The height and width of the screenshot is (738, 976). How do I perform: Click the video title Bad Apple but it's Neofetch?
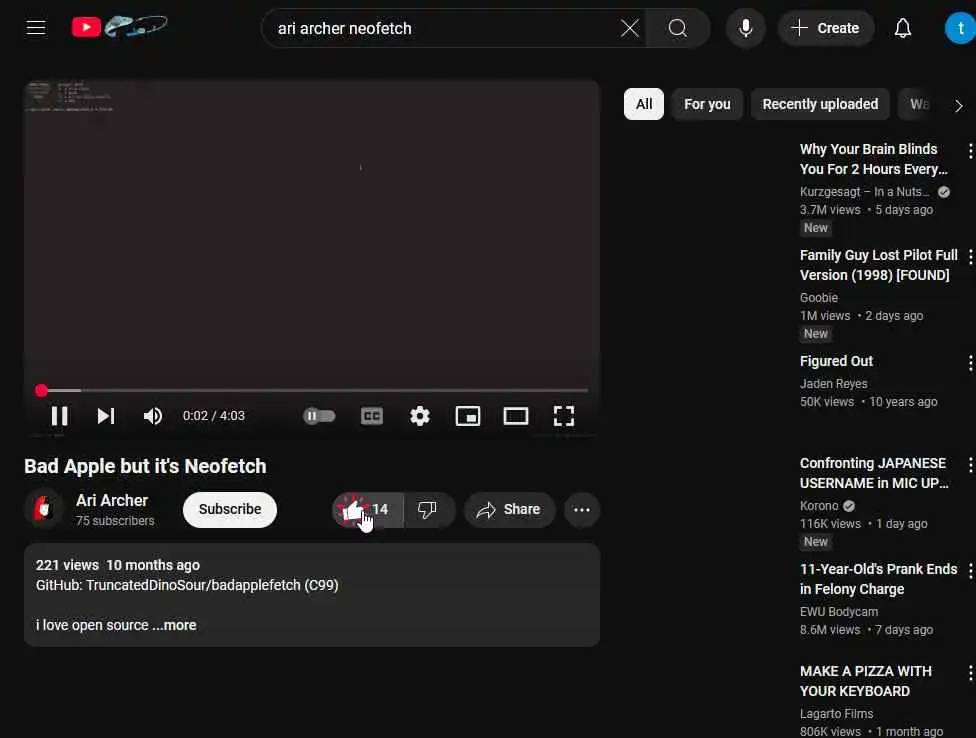click(145, 466)
